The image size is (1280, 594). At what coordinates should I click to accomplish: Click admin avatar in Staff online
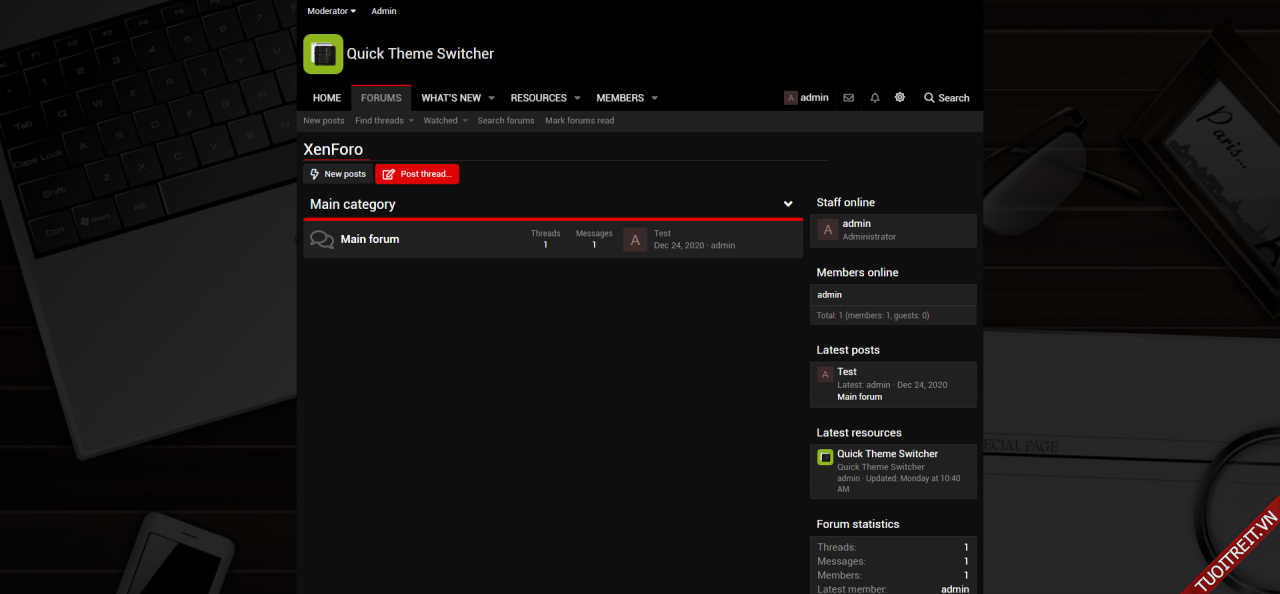(827, 230)
